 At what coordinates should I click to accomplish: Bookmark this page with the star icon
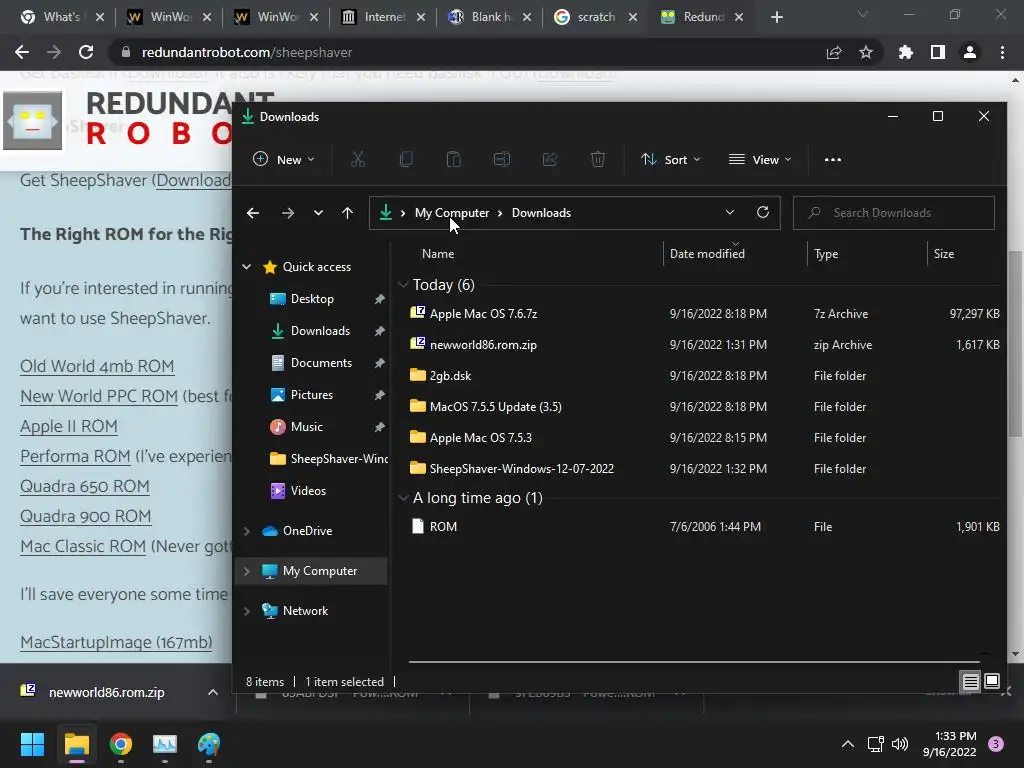click(866, 52)
